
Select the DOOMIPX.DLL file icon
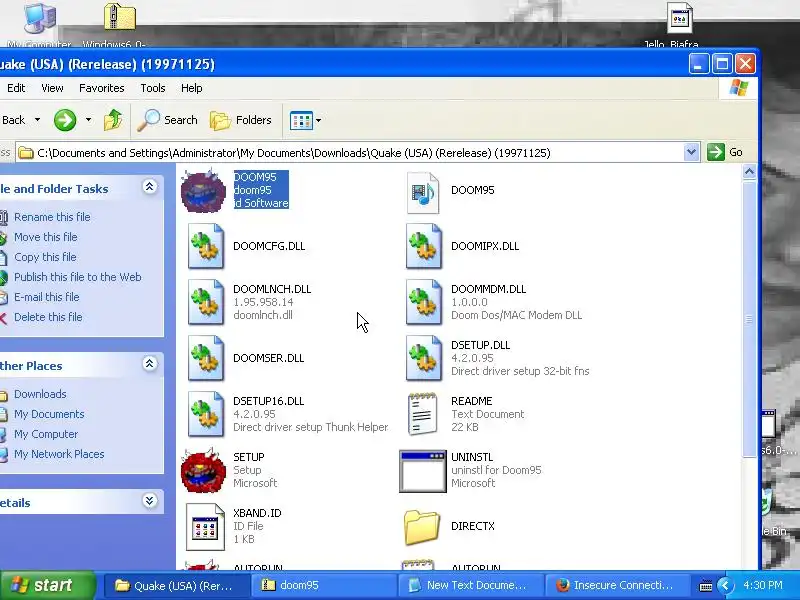pyautogui.click(x=423, y=246)
